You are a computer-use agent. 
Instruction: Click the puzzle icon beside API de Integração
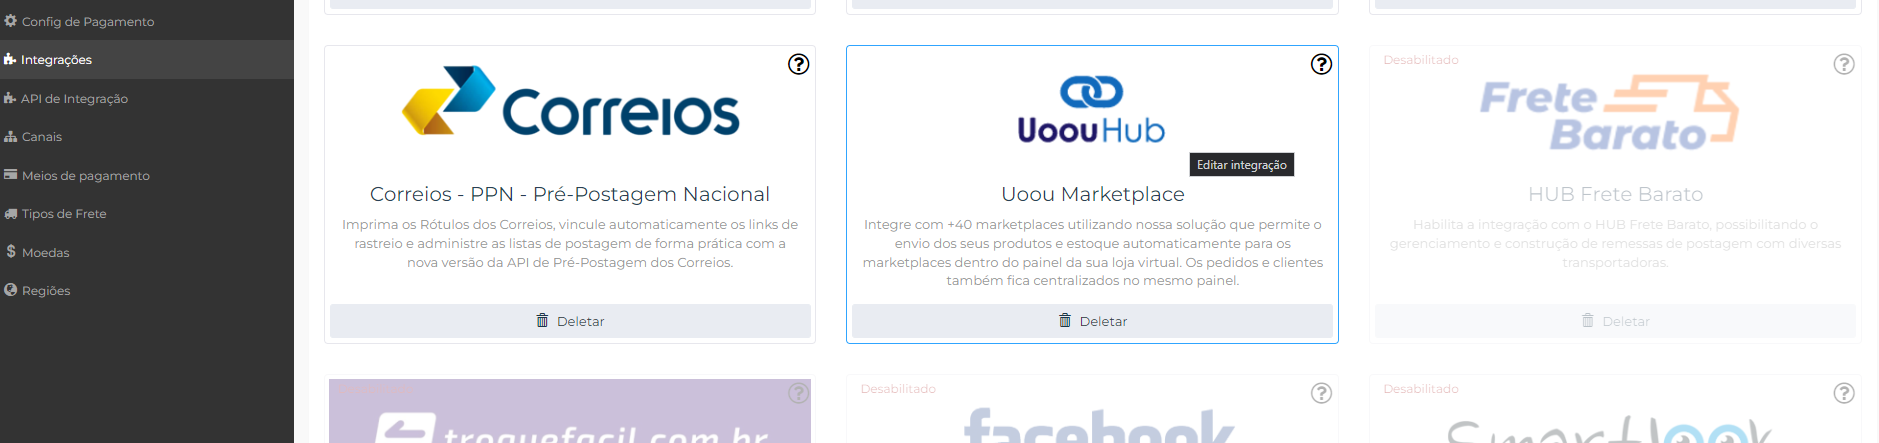10,98
